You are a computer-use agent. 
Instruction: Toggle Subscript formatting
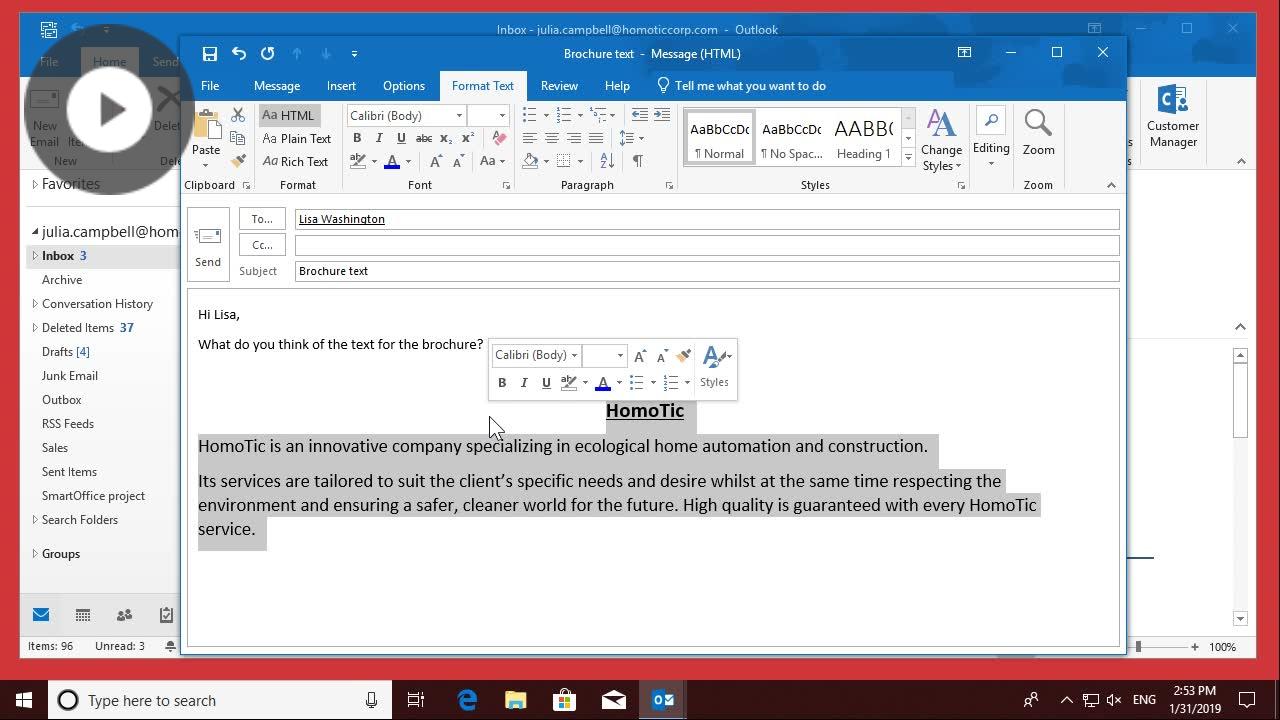tap(446, 138)
